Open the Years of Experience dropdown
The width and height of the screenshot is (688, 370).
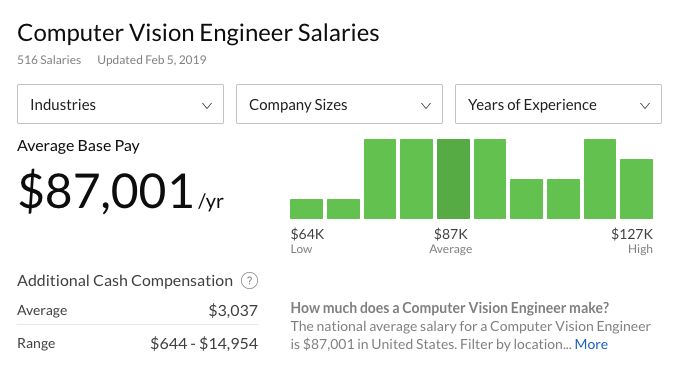[558, 104]
